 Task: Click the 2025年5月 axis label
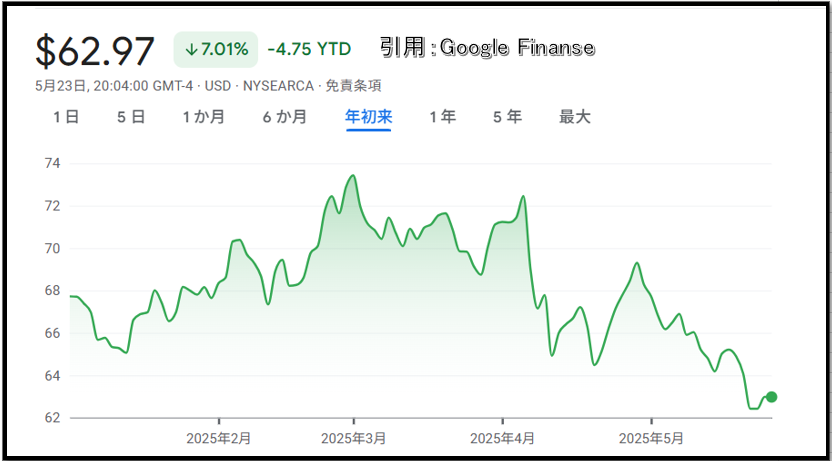click(651, 438)
